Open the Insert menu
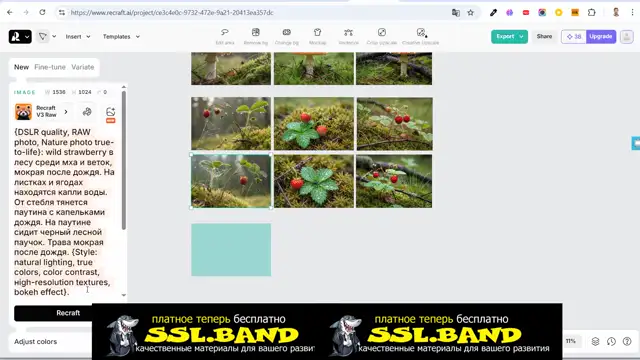 [78, 37]
